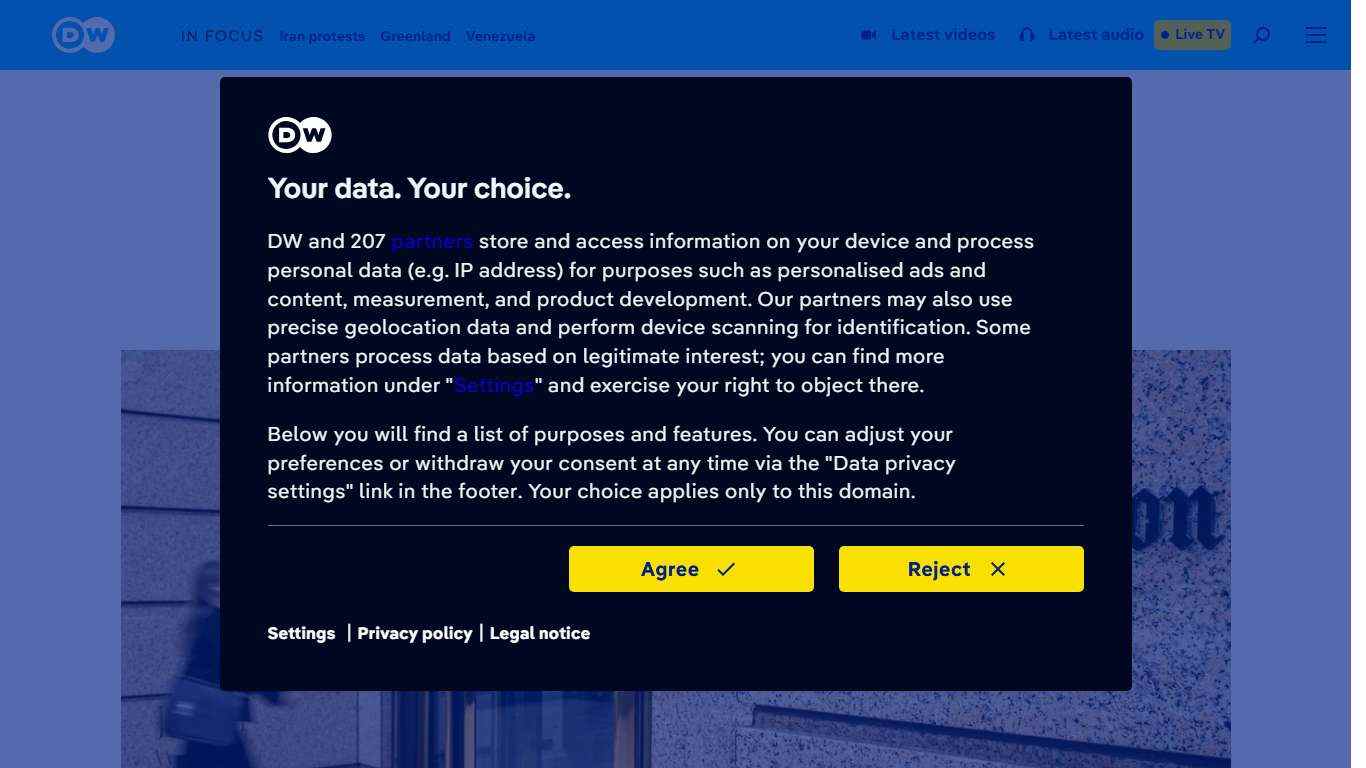Click the X icon on the Reject button
Viewport: 1366px width, 768px height.
[x=998, y=569]
